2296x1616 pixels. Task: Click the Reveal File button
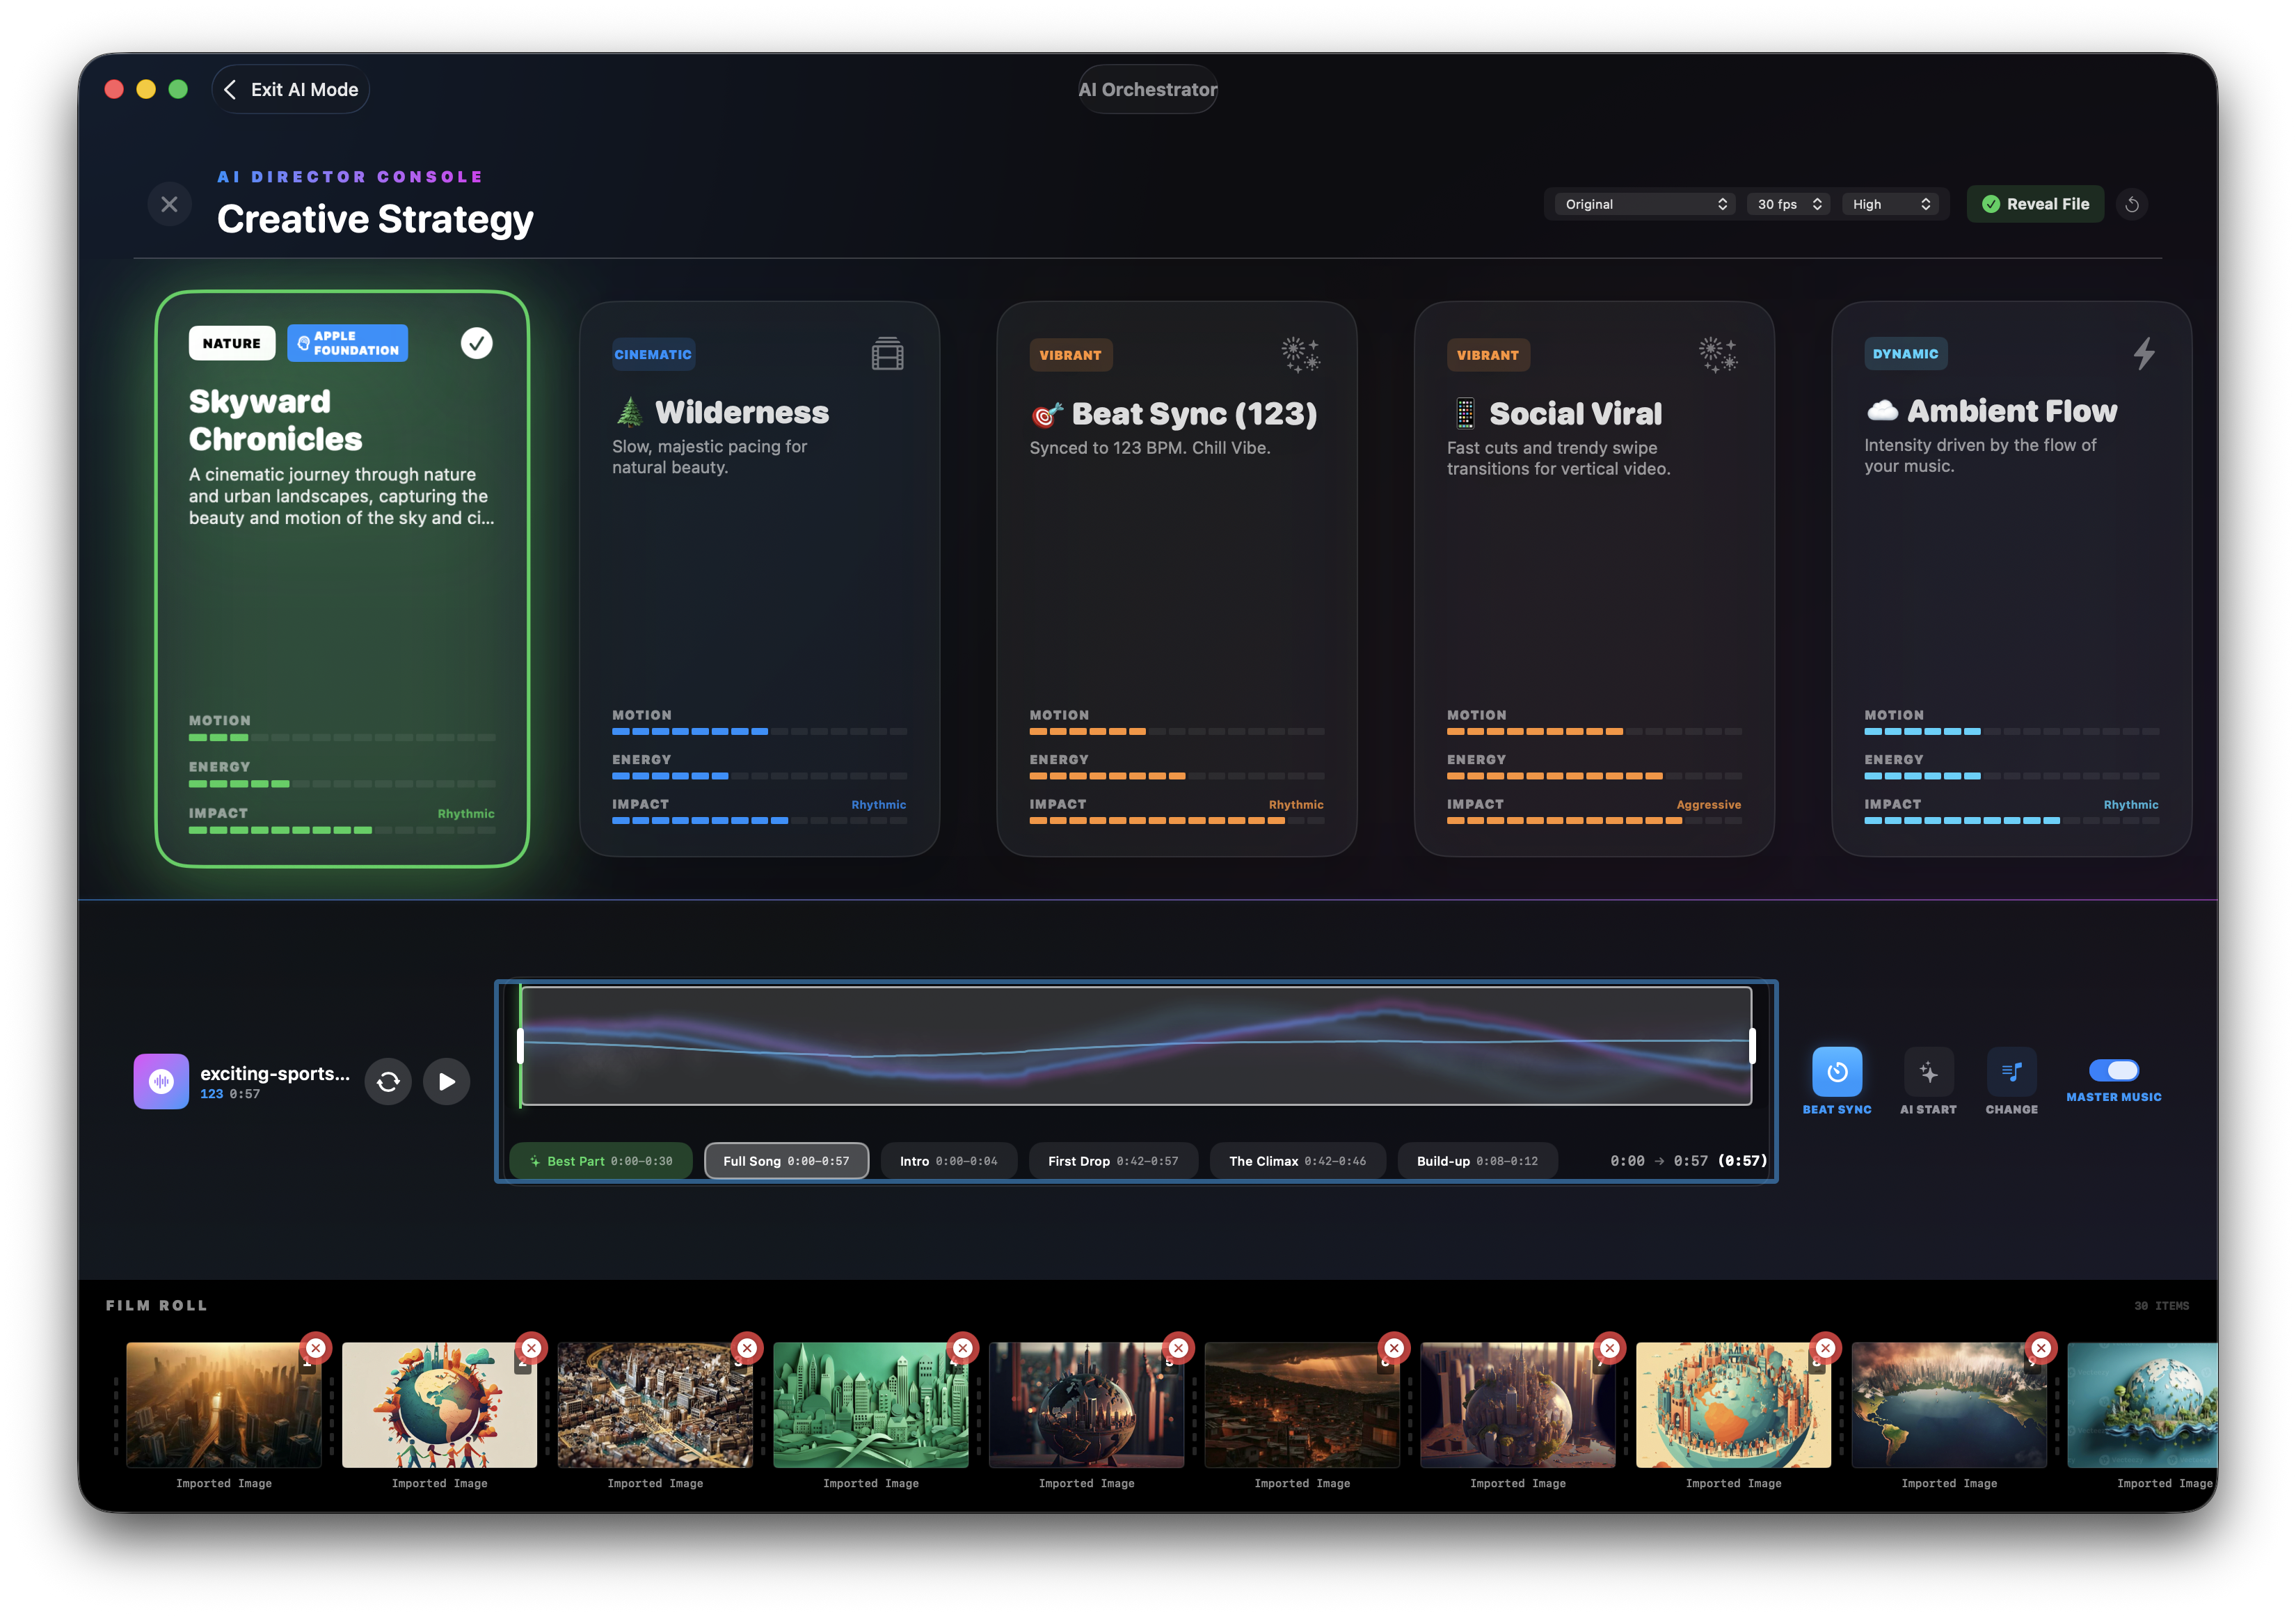(x=2035, y=204)
